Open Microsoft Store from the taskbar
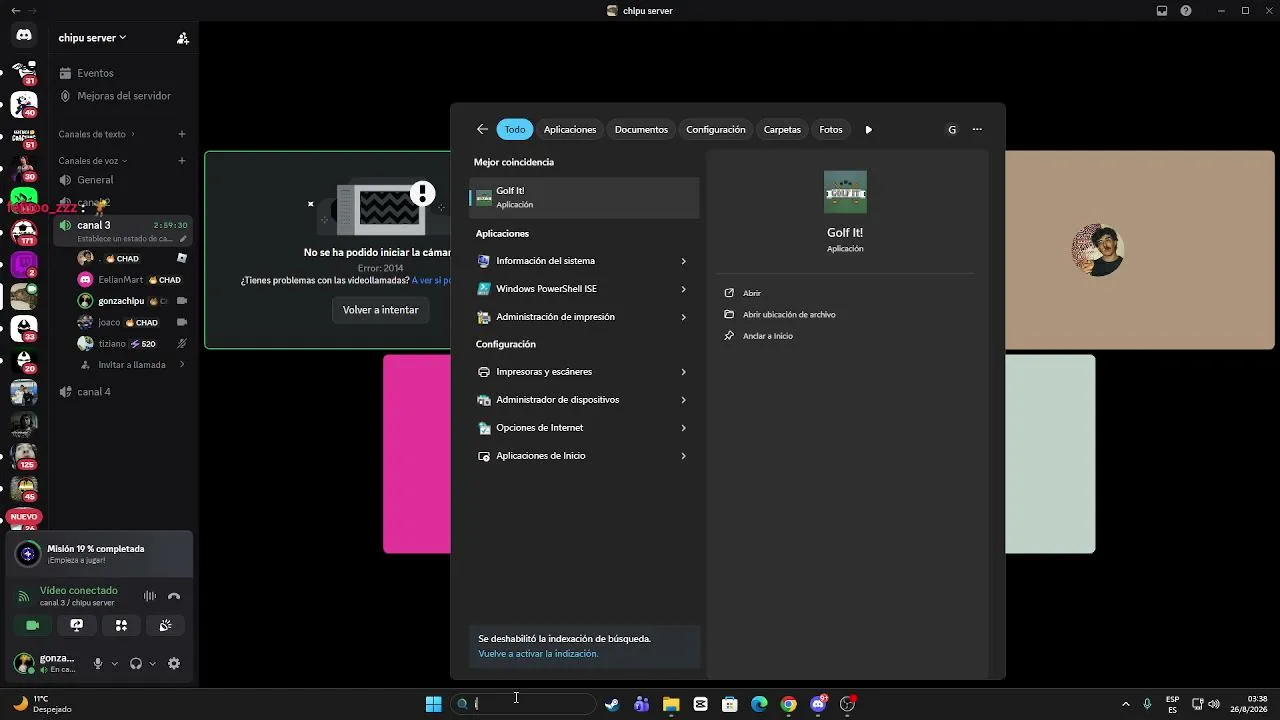Image resolution: width=1280 pixels, height=720 pixels. click(x=730, y=704)
